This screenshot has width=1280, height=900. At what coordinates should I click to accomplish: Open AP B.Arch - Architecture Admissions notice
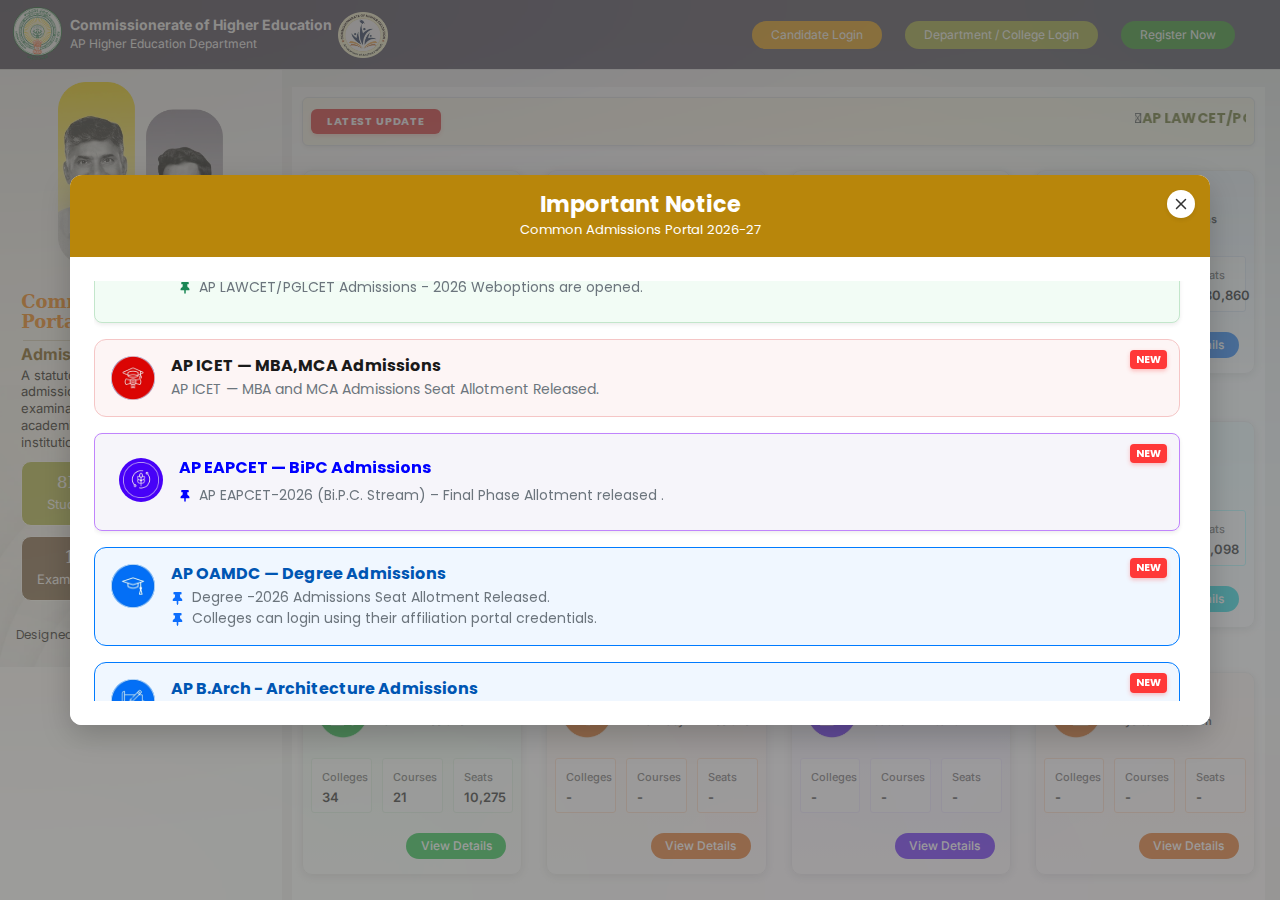pyautogui.click(x=637, y=682)
